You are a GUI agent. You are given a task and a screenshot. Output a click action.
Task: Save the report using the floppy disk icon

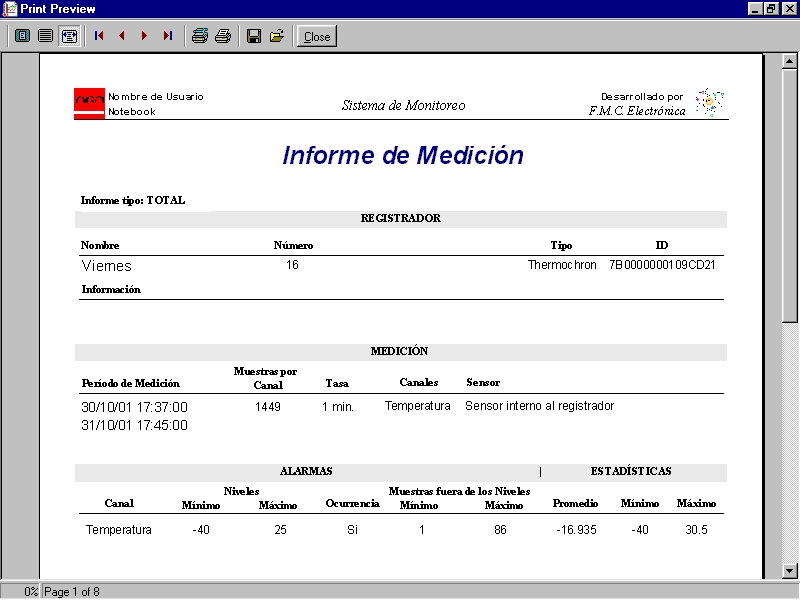click(254, 36)
